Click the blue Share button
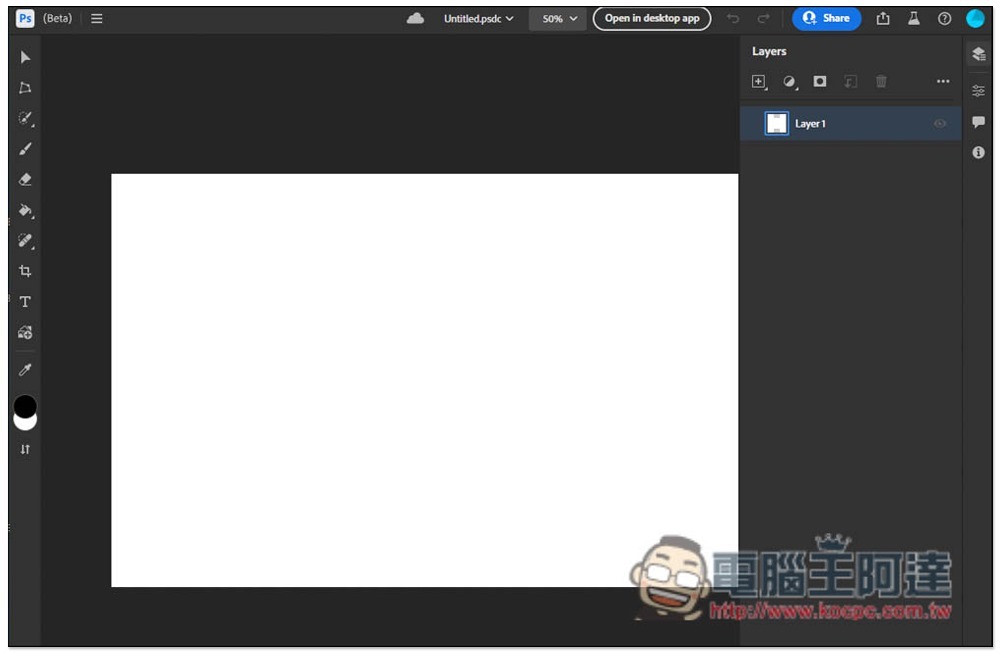This screenshot has height=654, width=1000. click(x=826, y=19)
